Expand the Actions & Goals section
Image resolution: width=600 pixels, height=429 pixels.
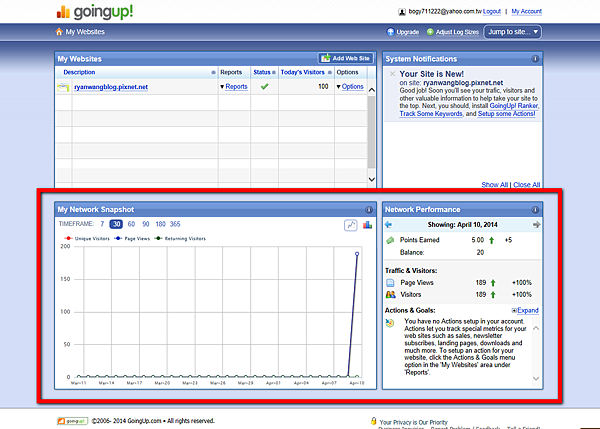(x=525, y=310)
